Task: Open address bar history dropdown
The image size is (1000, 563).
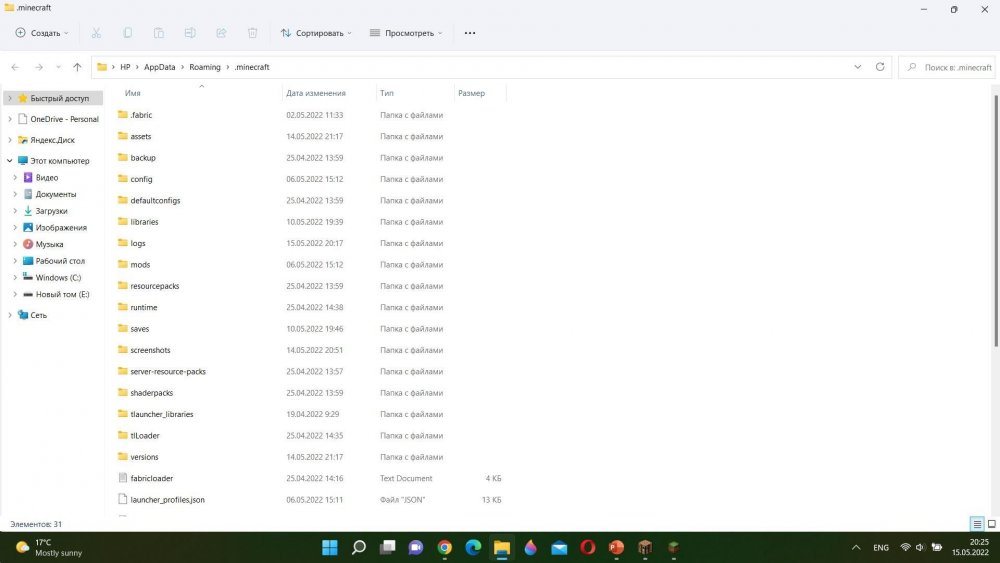Action: (x=858, y=67)
